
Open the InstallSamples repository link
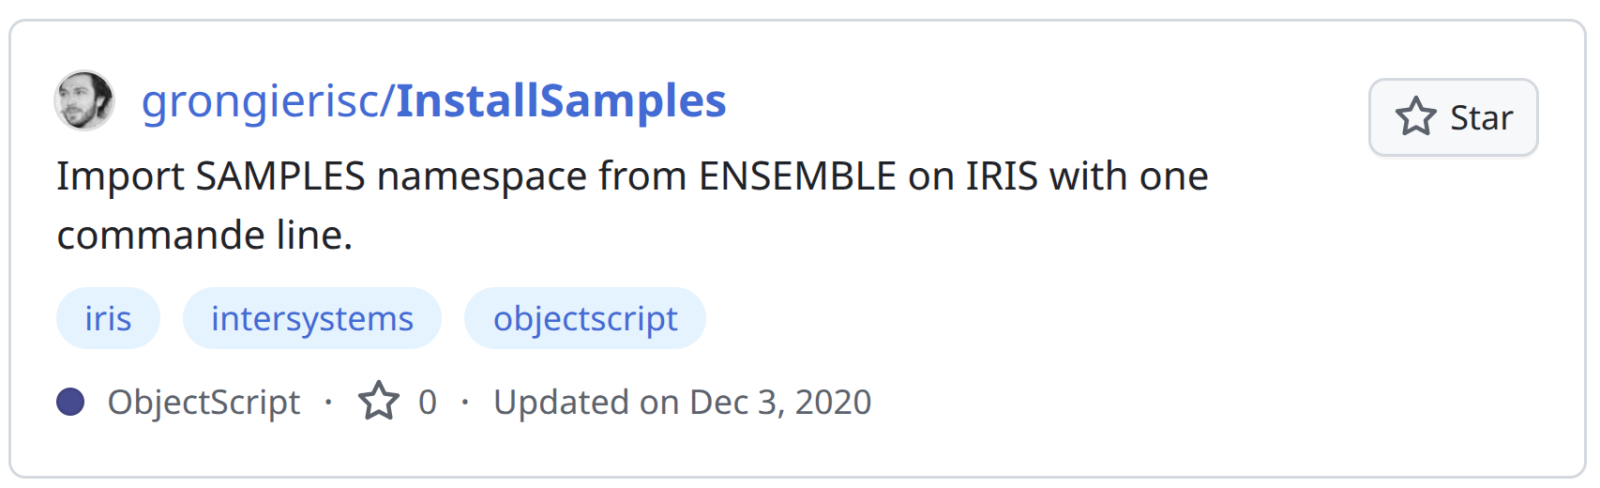(x=561, y=102)
